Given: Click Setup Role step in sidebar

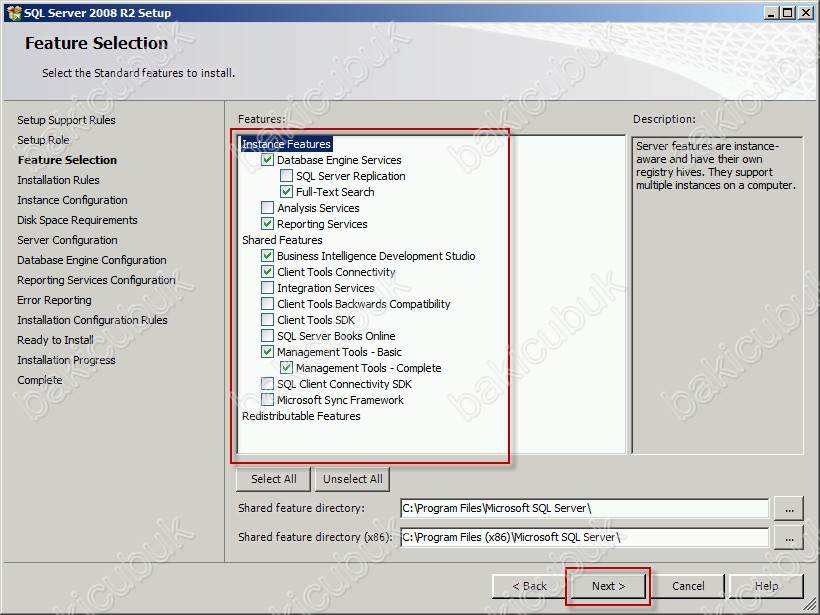Looking at the screenshot, I should [x=43, y=140].
